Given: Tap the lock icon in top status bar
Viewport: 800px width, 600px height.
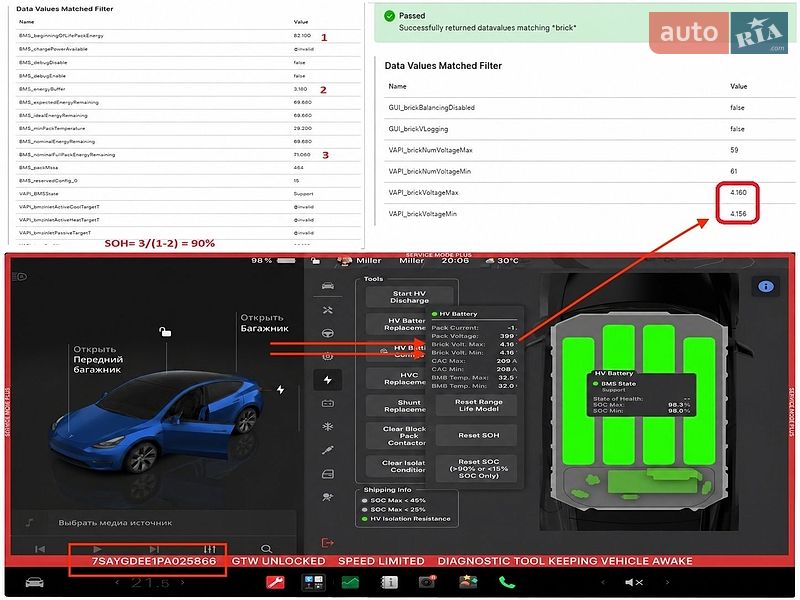Looking at the screenshot, I should point(315,261).
